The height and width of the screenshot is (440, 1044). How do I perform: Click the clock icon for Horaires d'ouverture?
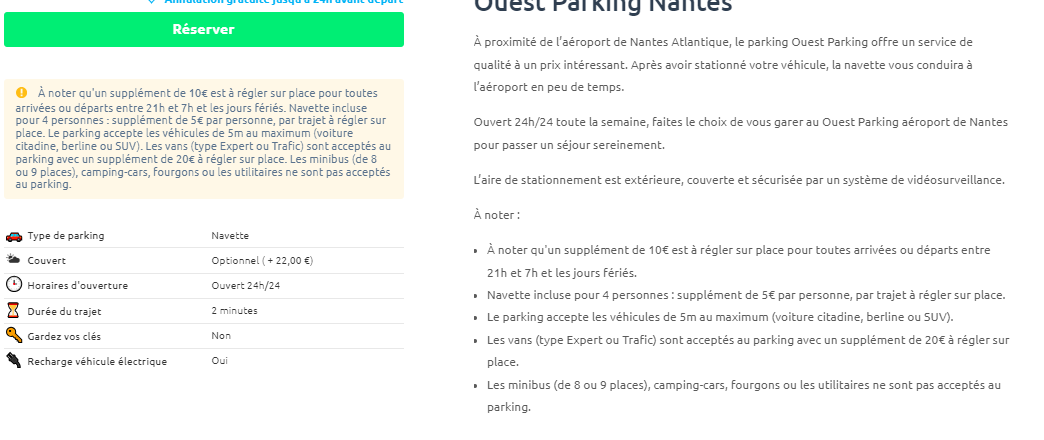[14, 285]
